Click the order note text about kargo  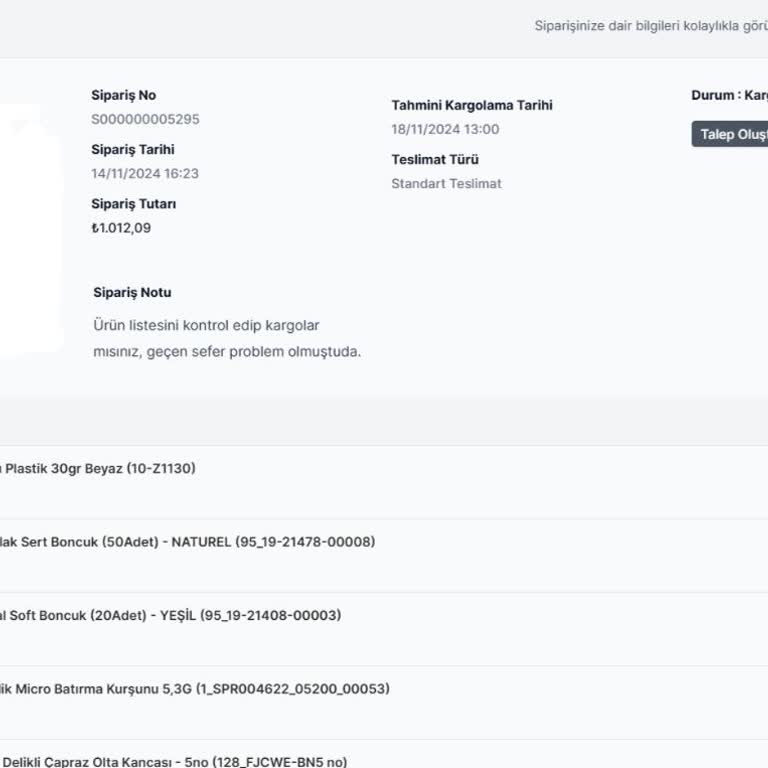point(227,338)
